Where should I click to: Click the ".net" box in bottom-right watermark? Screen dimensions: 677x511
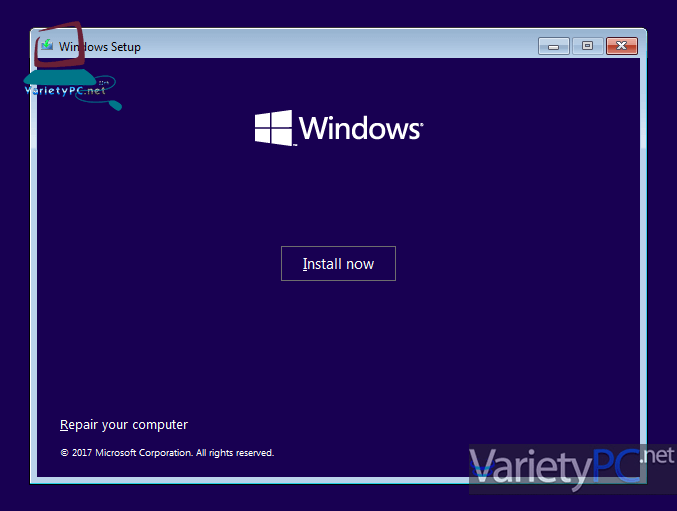point(657,456)
